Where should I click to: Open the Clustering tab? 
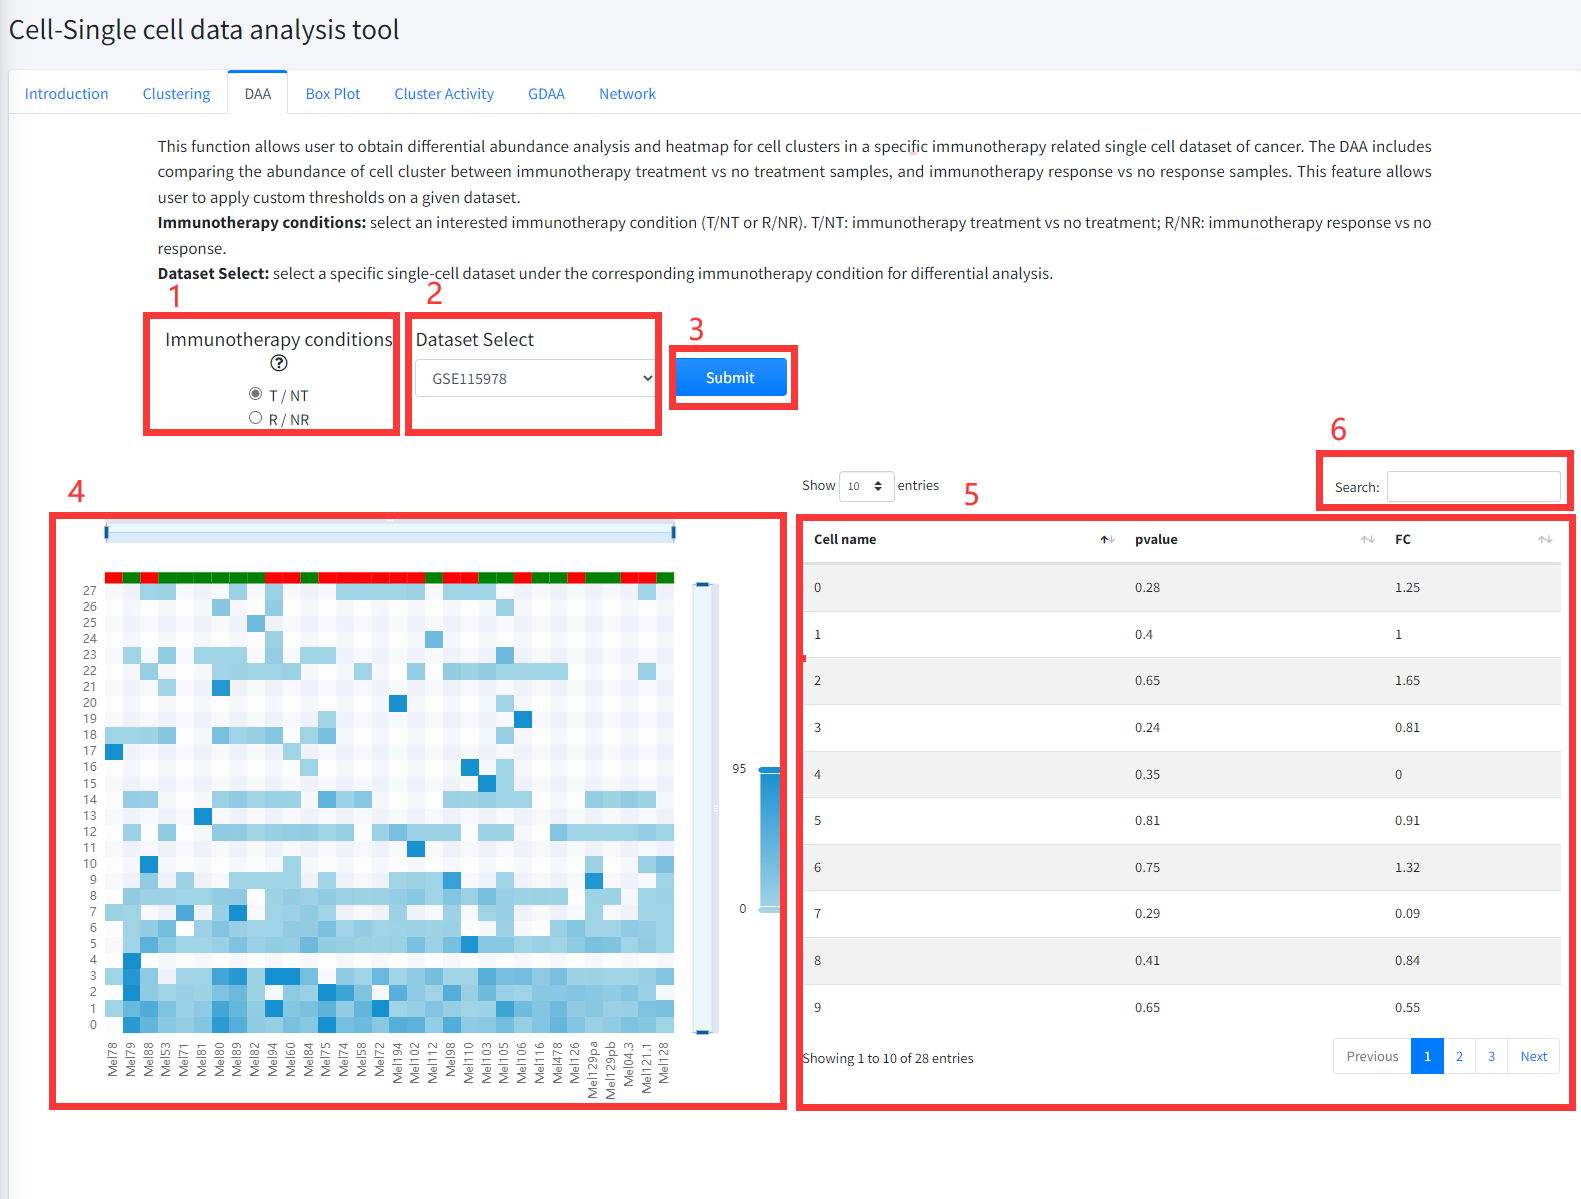coord(176,94)
